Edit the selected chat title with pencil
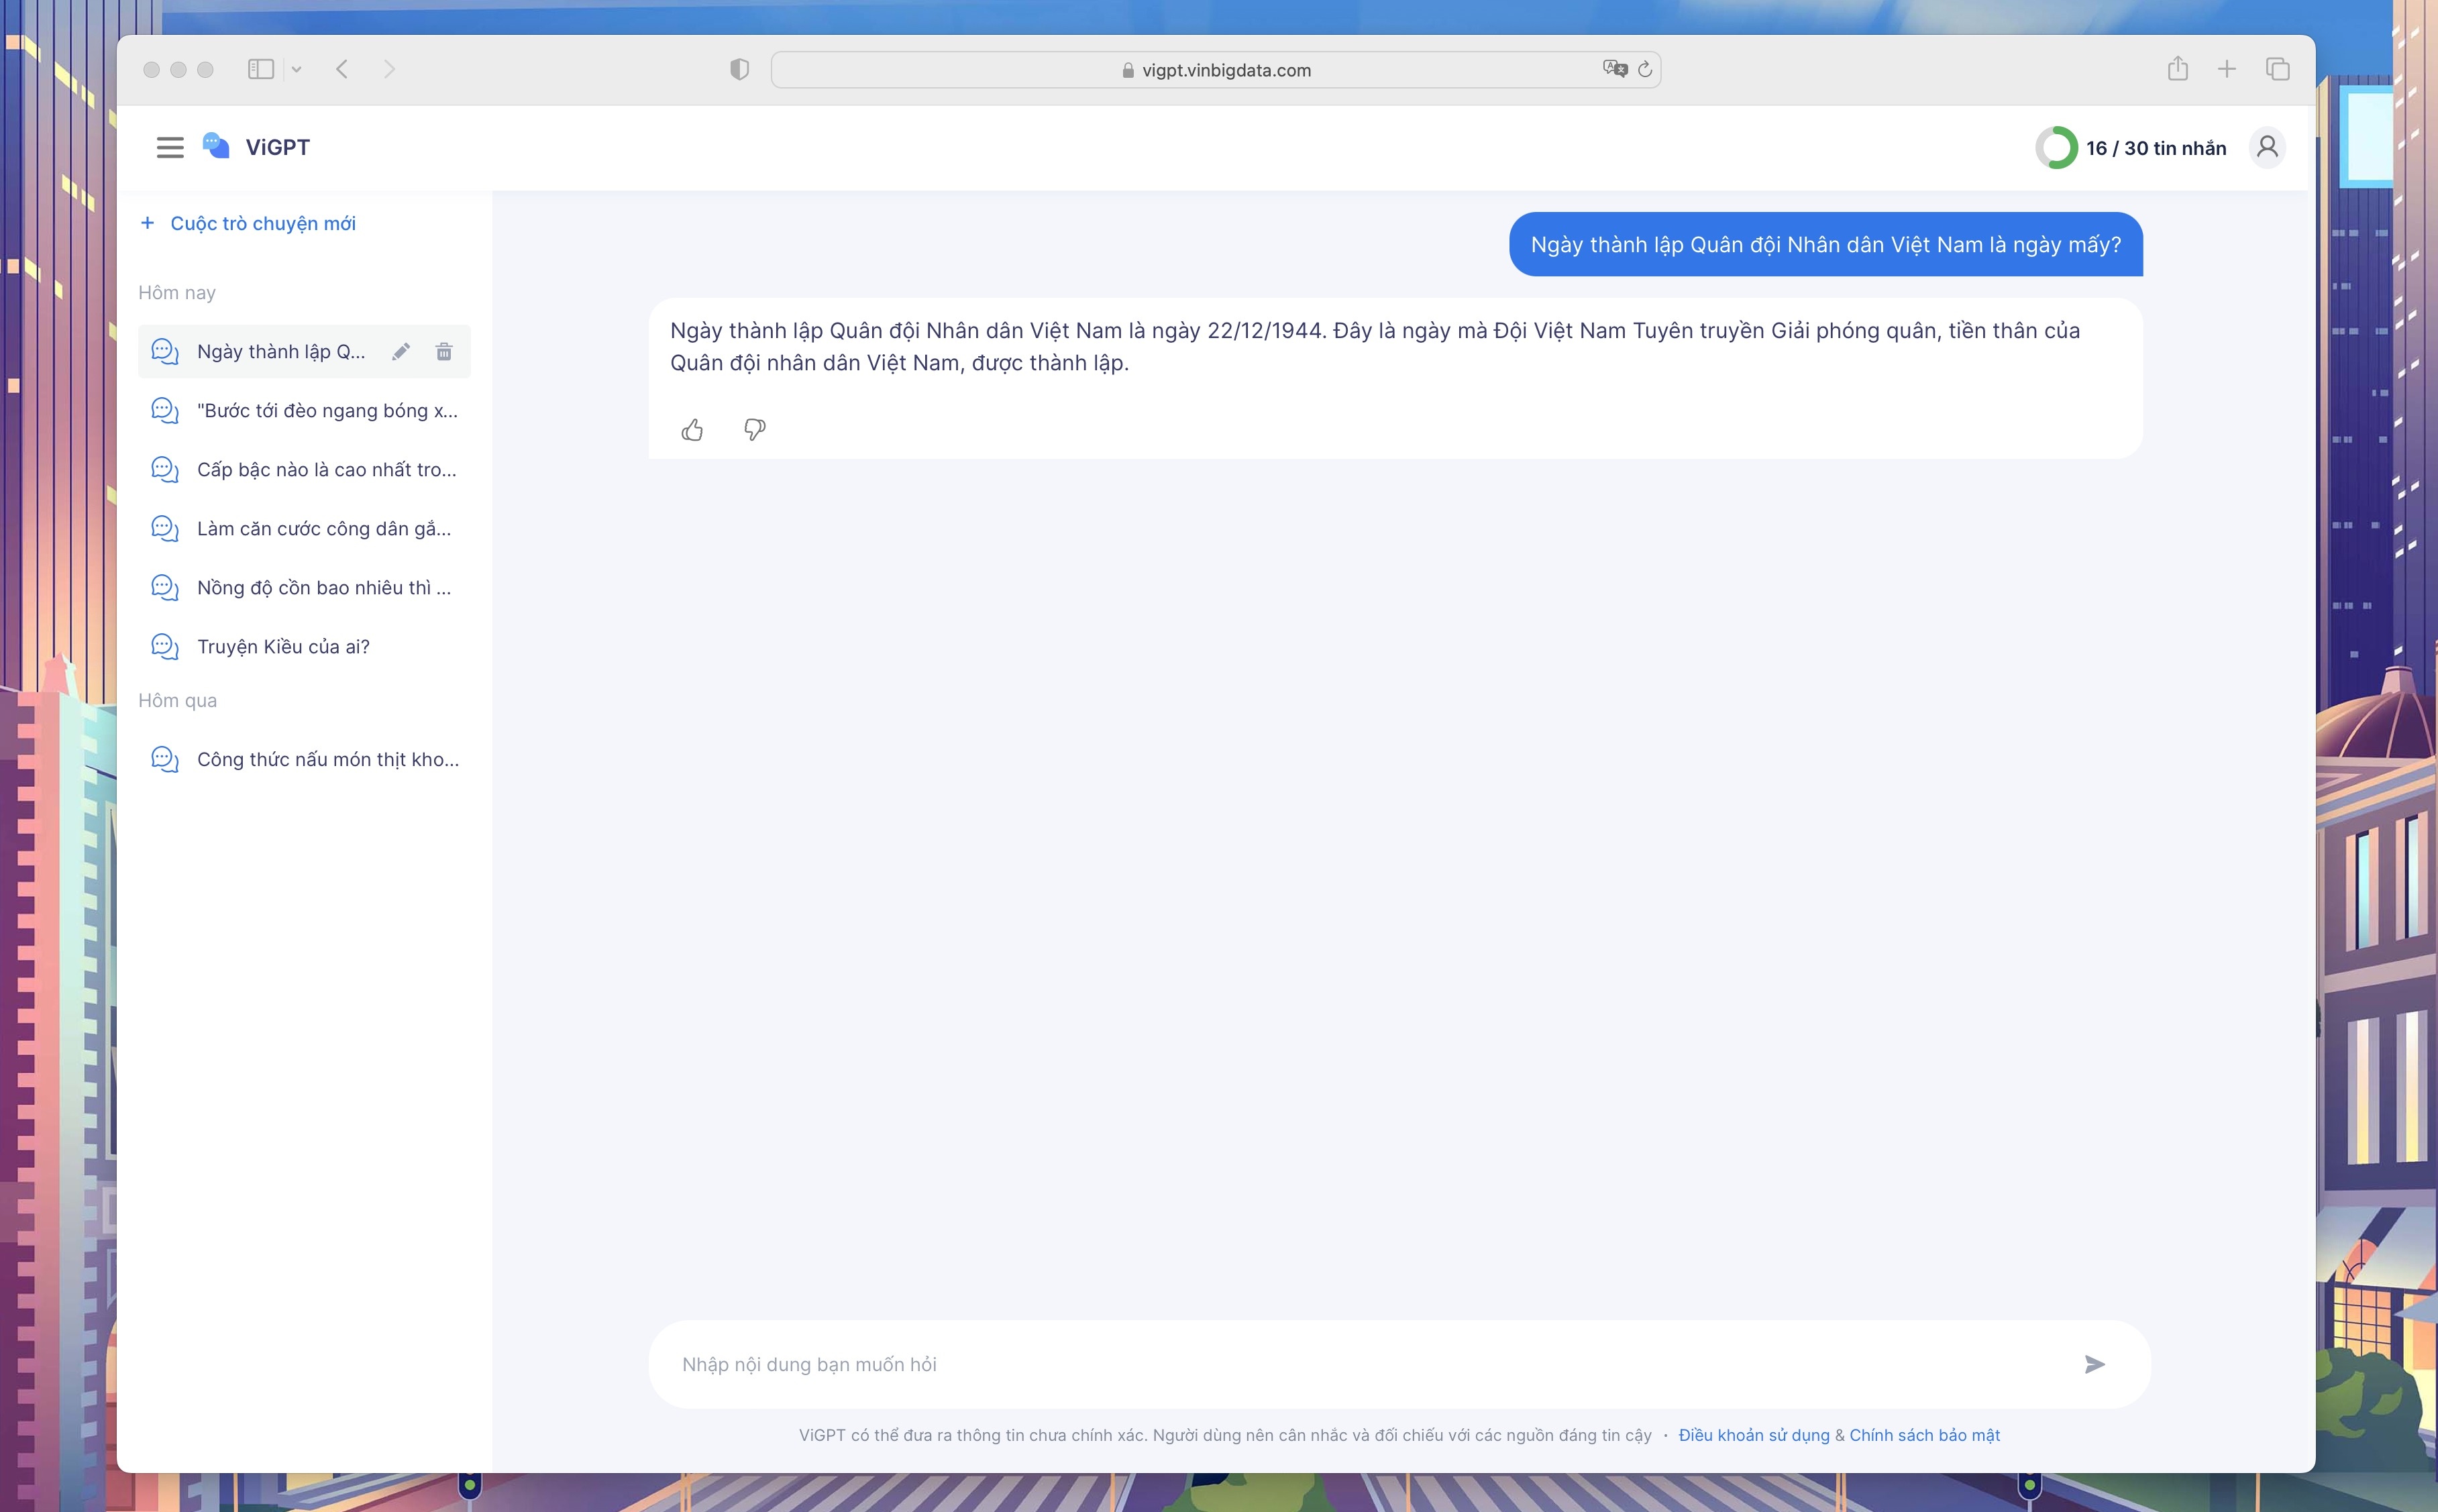 point(401,352)
